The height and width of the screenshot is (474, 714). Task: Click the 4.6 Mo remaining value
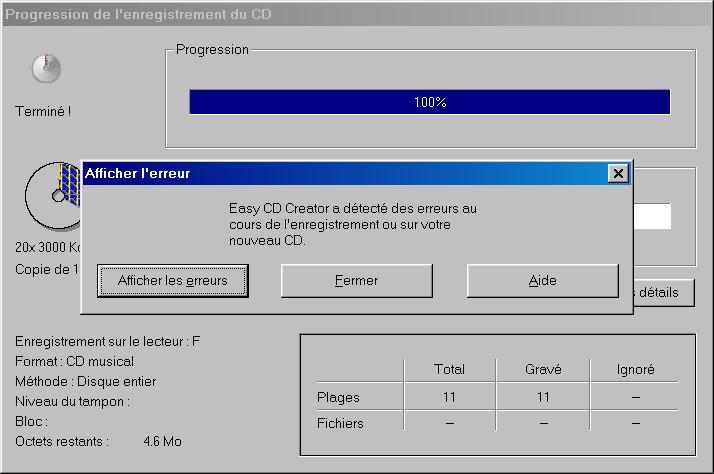[x=163, y=442]
